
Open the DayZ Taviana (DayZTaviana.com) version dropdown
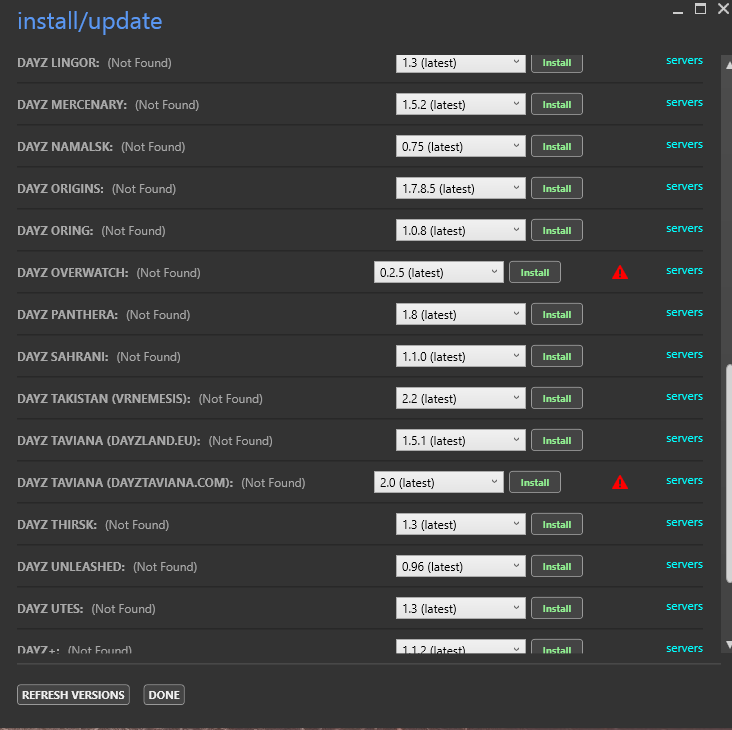(438, 482)
